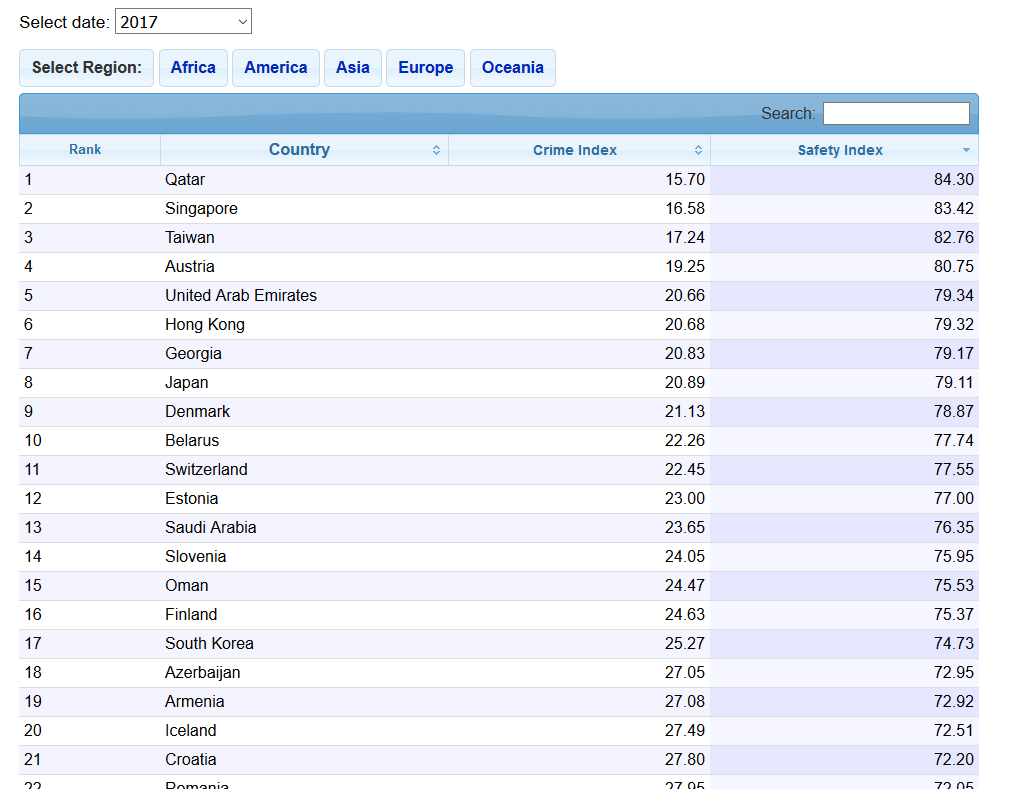1011x789 pixels.
Task: Click the Qatar country cell
Action: click(x=185, y=180)
